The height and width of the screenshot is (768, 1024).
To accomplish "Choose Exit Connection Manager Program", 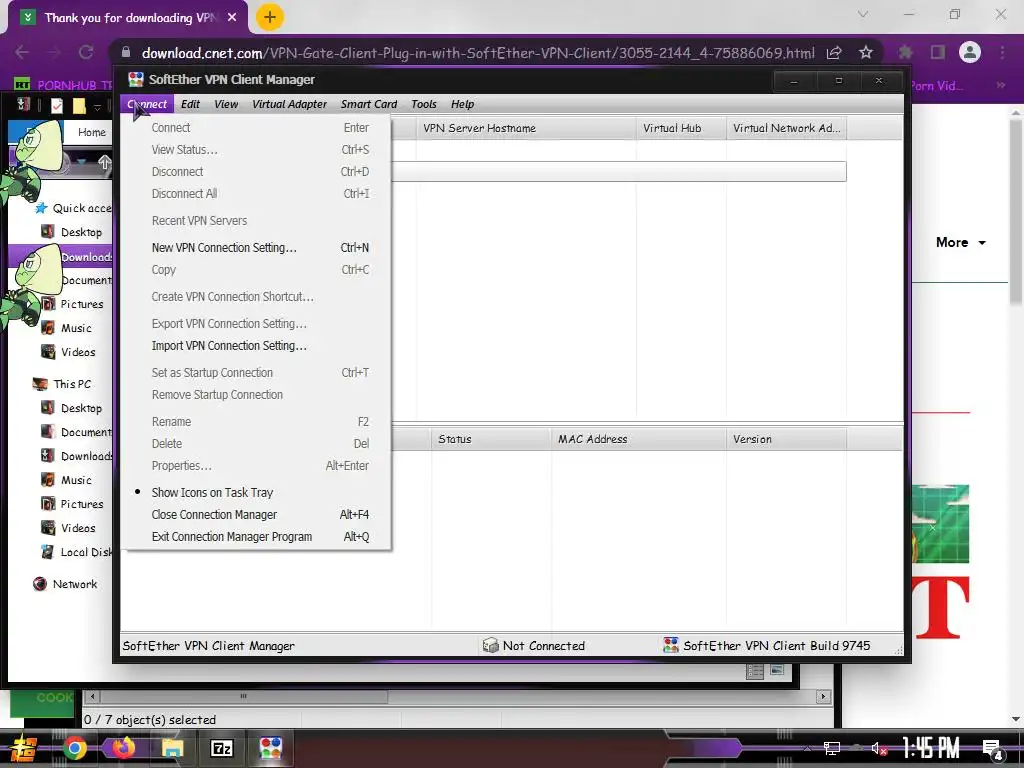I will point(259,537).
